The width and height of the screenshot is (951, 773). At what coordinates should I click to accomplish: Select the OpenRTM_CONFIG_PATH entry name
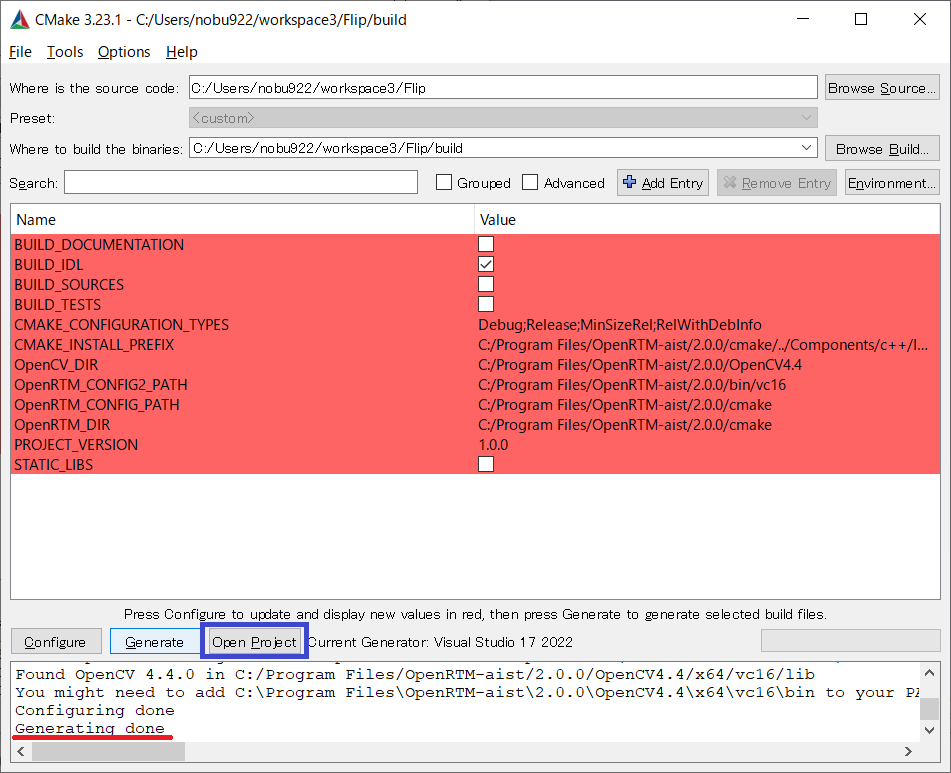[x=97, y=404]
